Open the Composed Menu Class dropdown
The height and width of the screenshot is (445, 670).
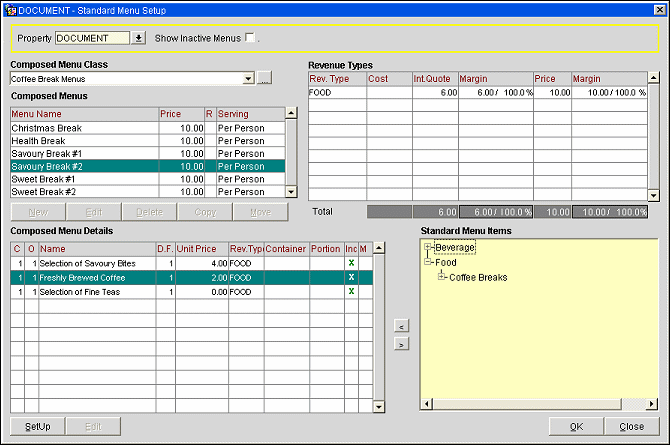pos(248,78)
